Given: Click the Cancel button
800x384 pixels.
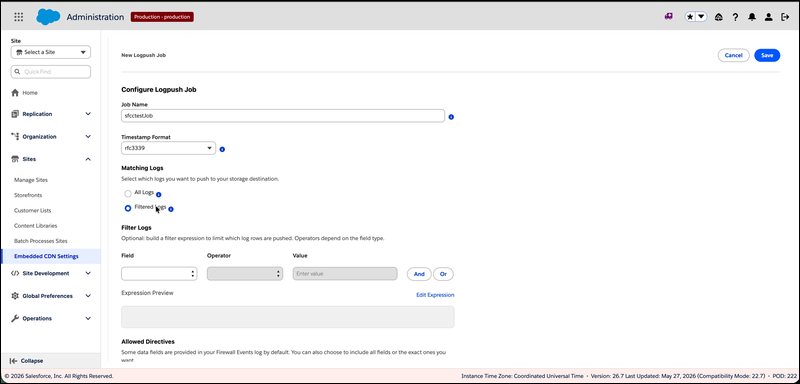Looking at the screenshot, I should tap(733, 55).
